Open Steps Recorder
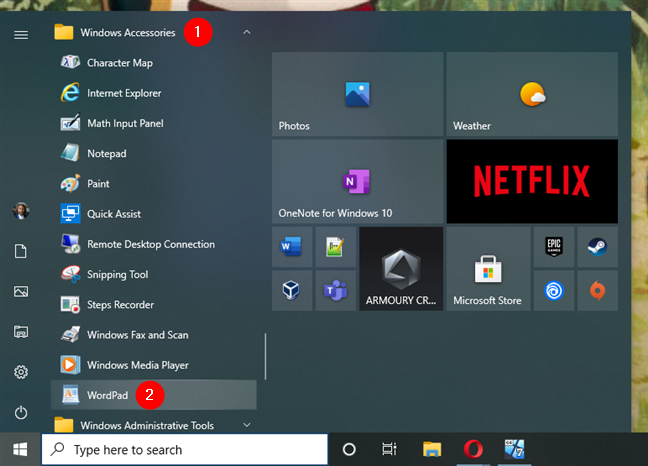 (x=153, y=304)
